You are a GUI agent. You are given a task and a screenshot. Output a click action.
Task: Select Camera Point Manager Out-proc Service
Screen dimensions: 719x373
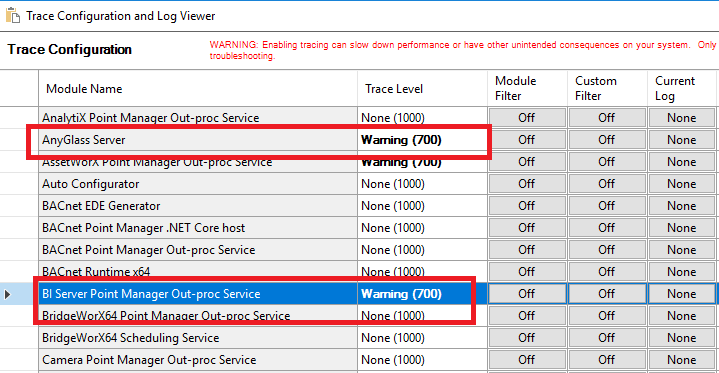198,360
